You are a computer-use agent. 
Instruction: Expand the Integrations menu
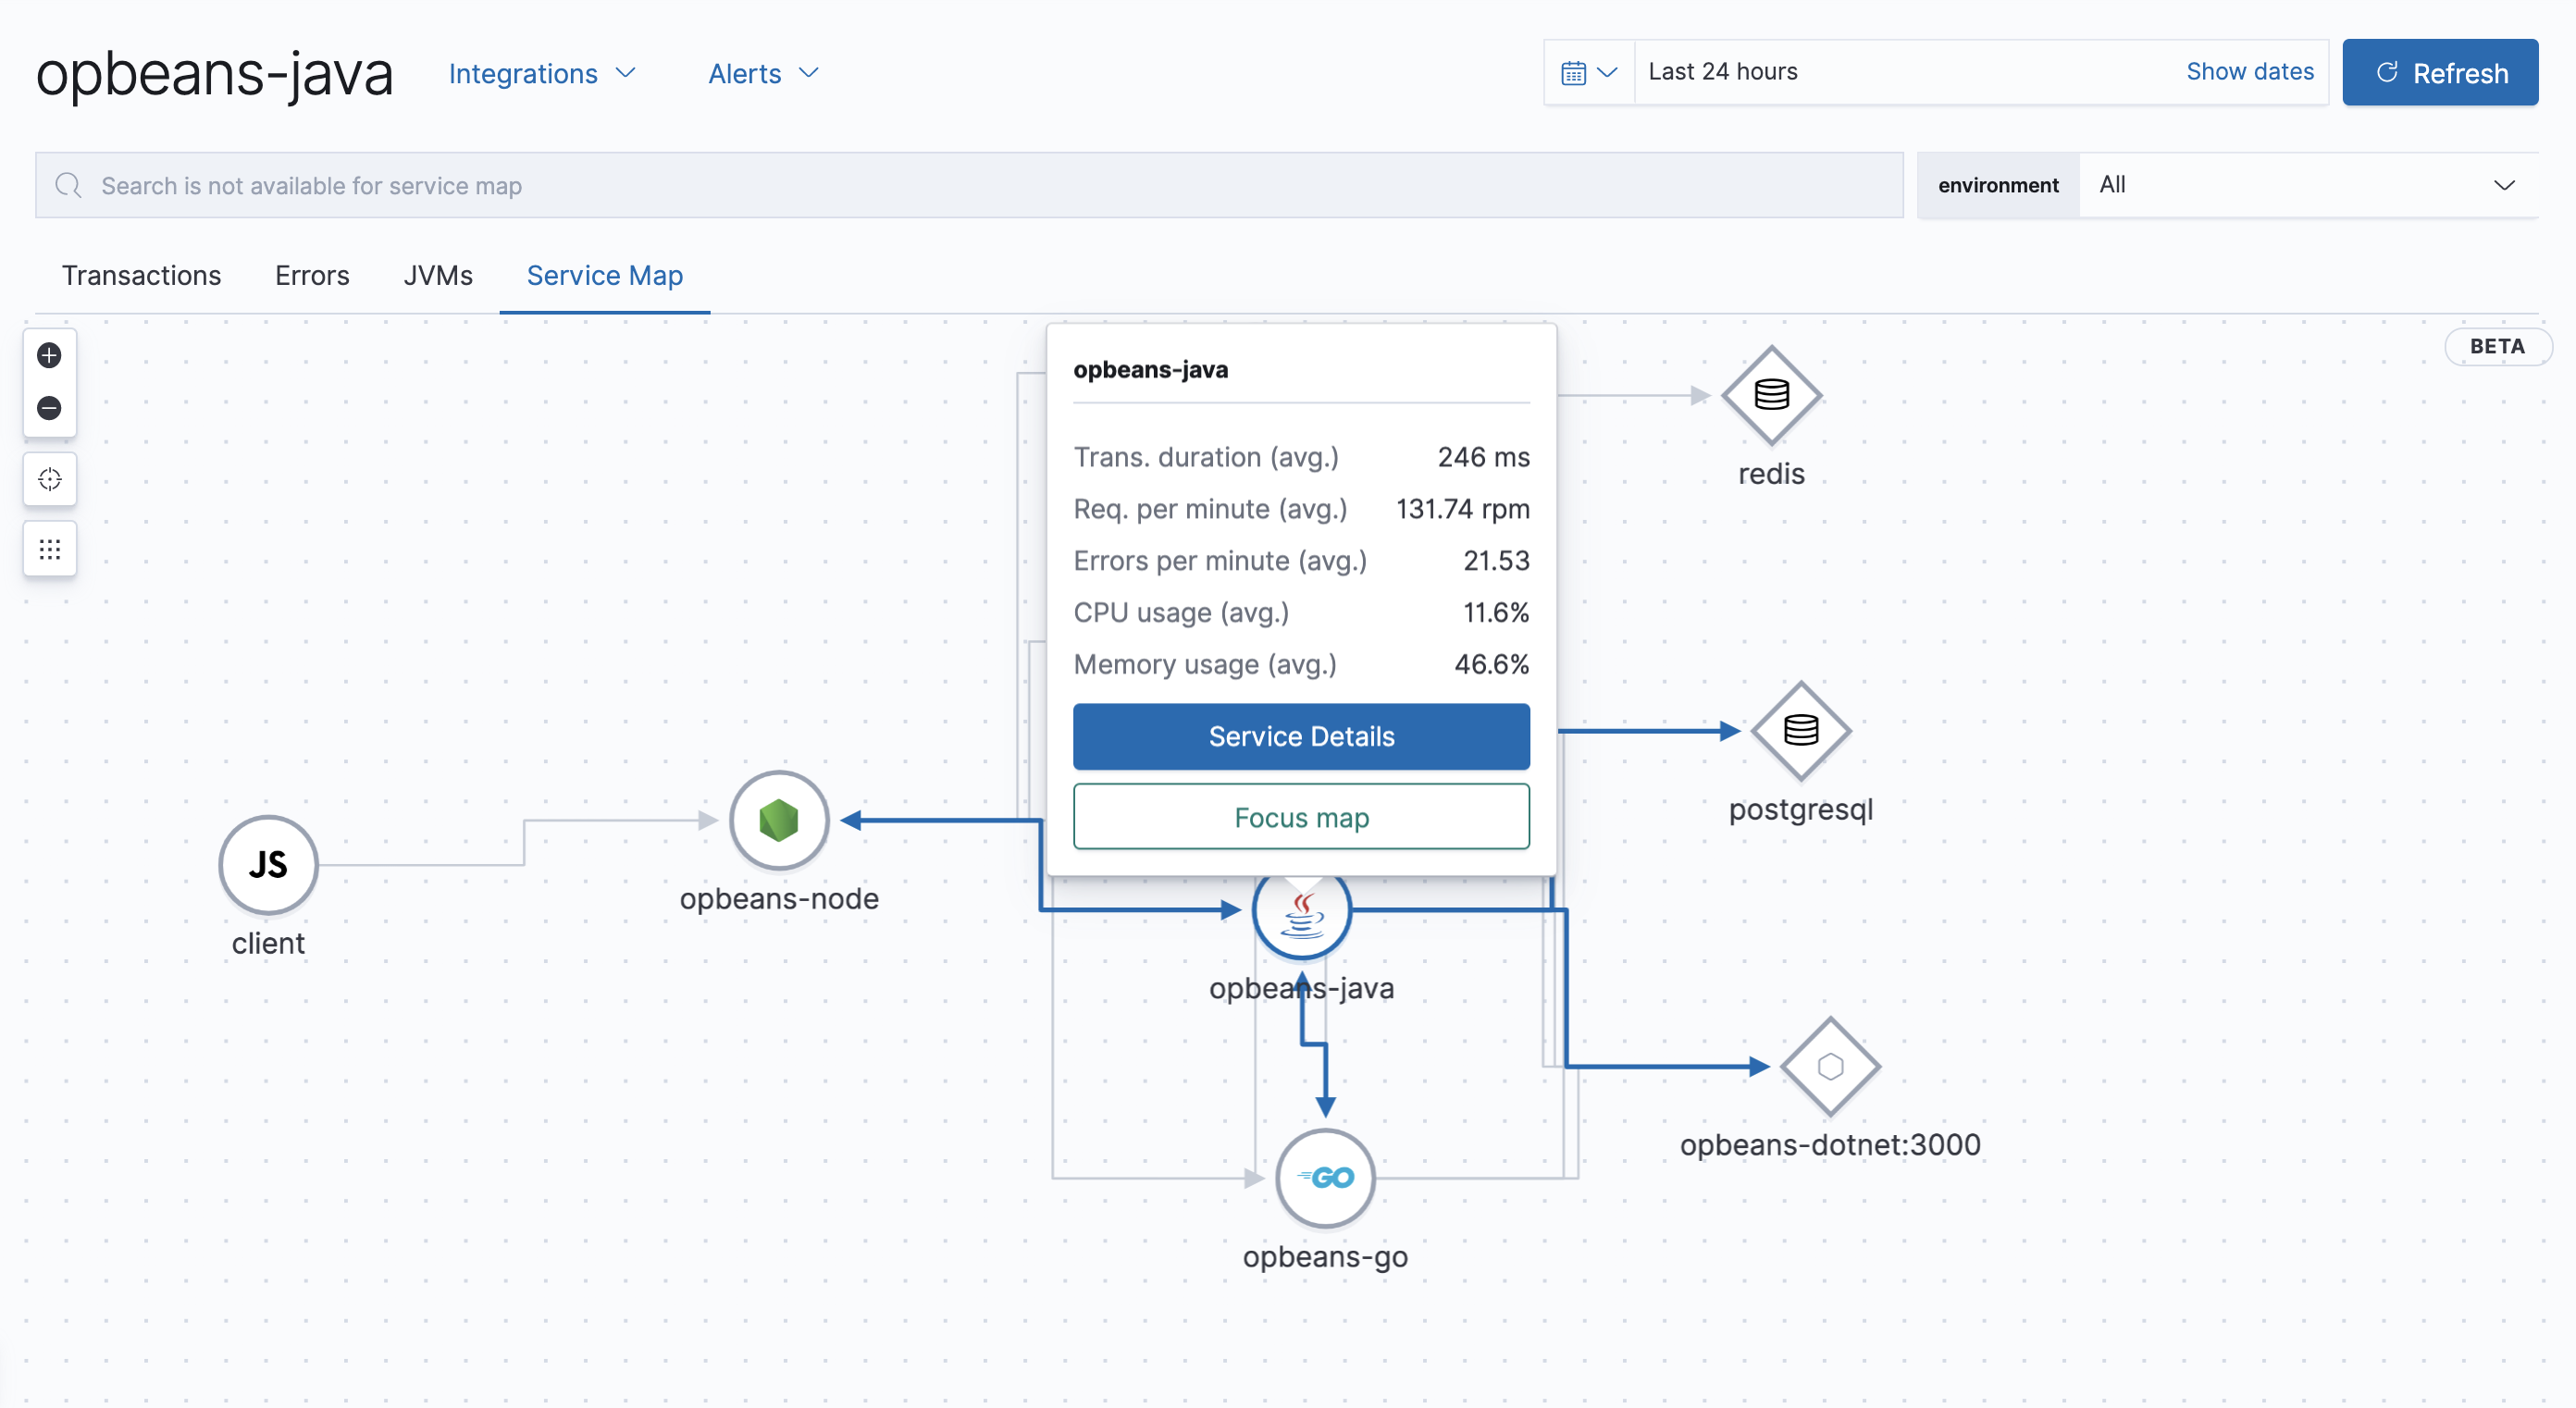(x=543, y=73)
